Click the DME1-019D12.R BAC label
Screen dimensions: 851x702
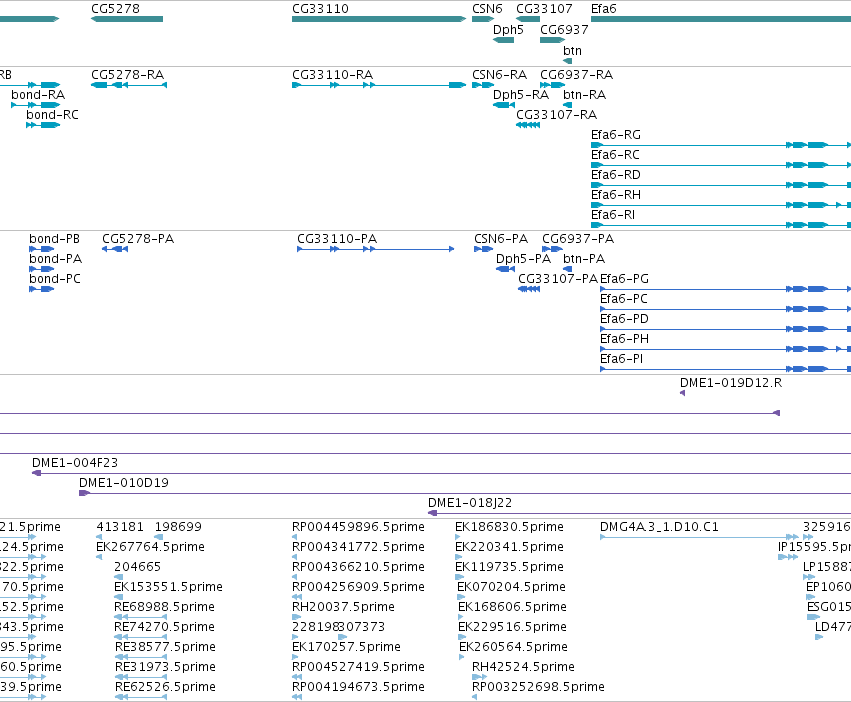click(731, 383)
